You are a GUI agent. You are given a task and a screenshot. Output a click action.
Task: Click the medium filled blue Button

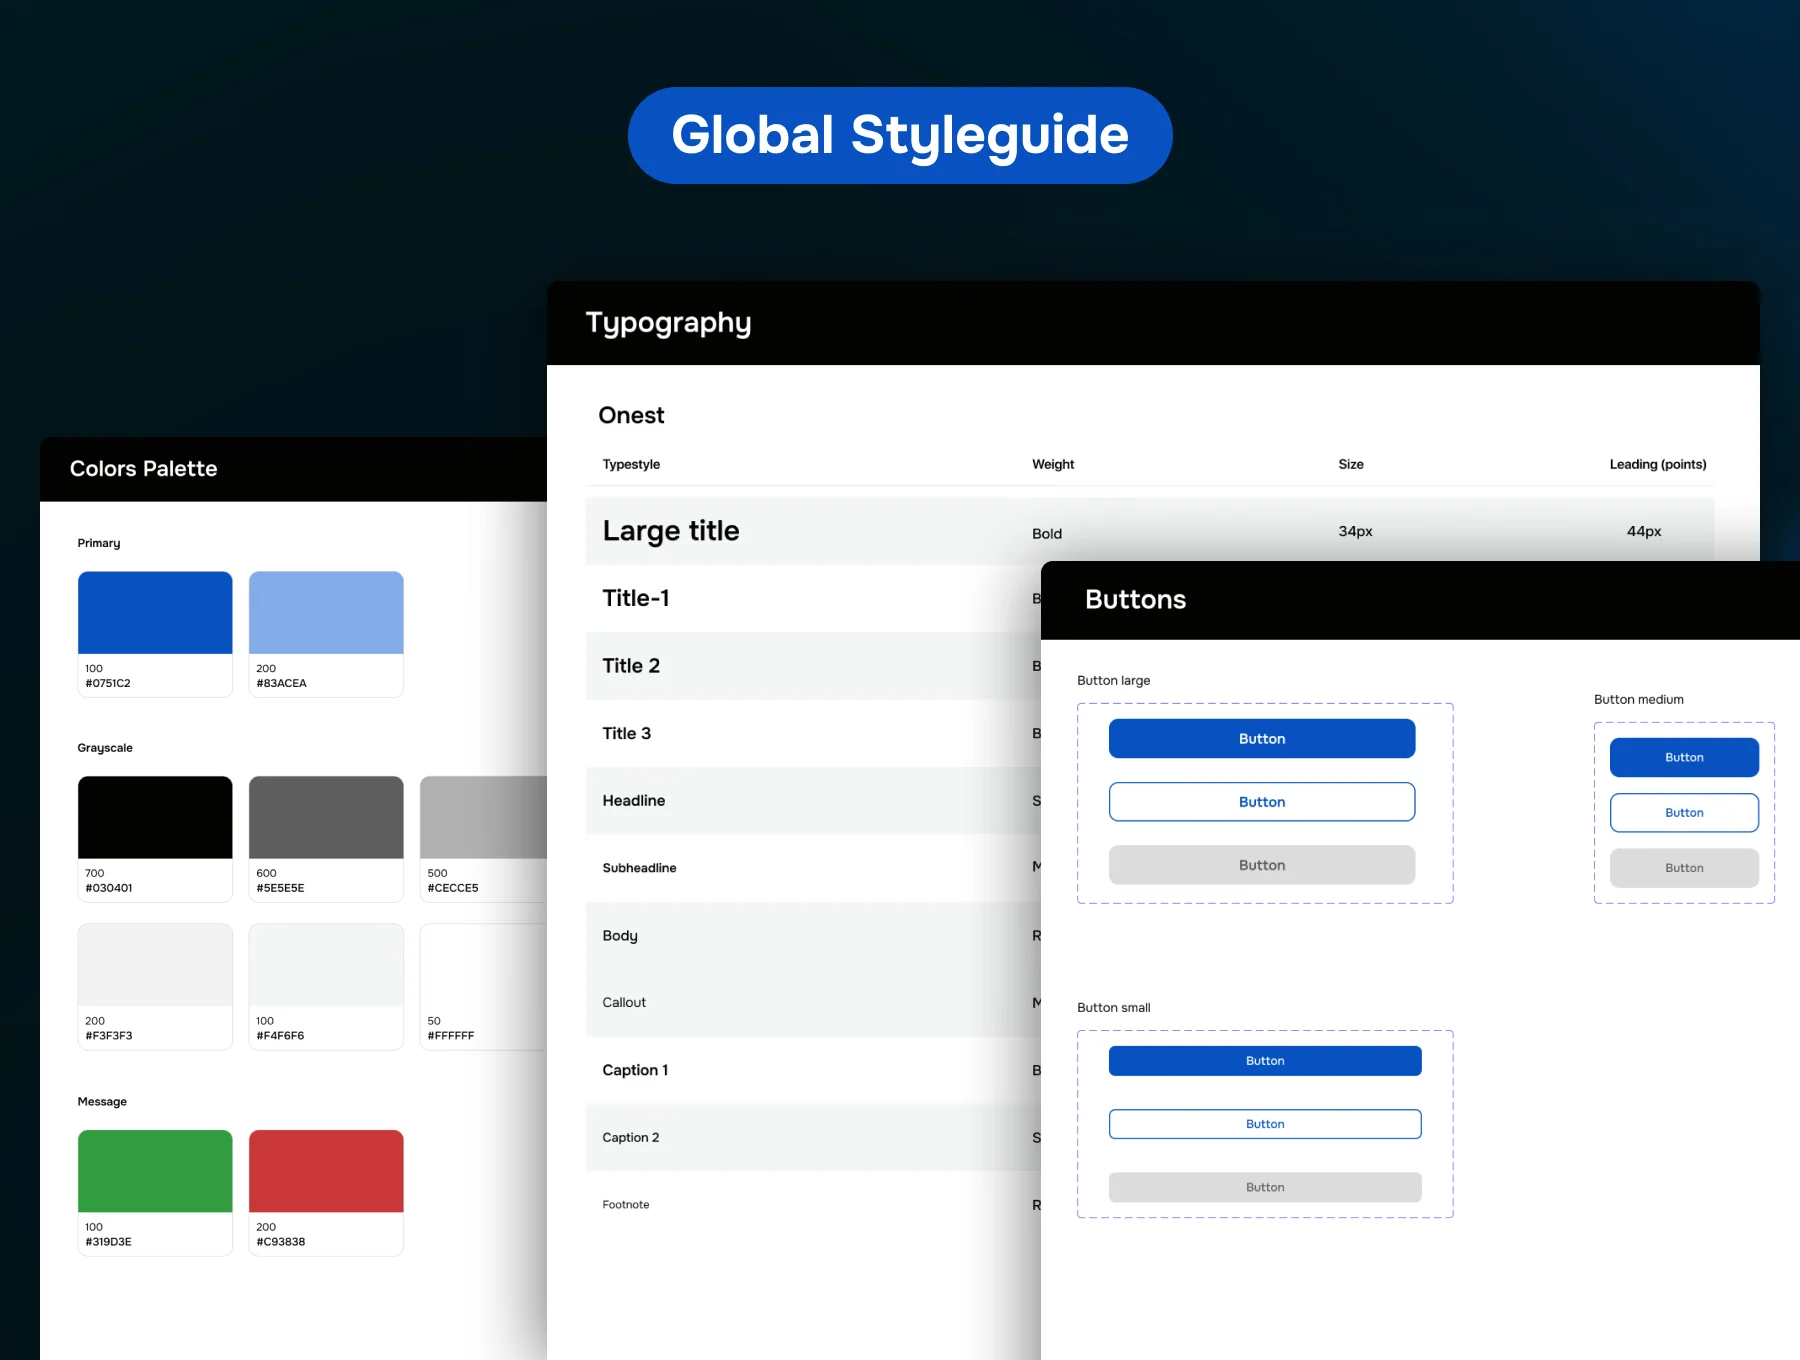pos(1684,757)
